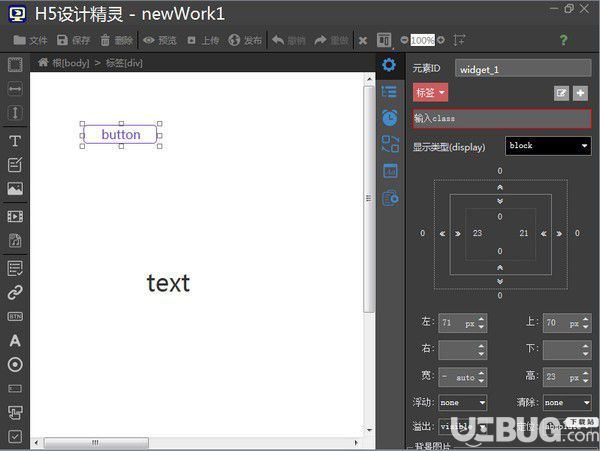Click the 100% zoom value field
Viewport: 600px width, 451px height.
coord(422,40)
